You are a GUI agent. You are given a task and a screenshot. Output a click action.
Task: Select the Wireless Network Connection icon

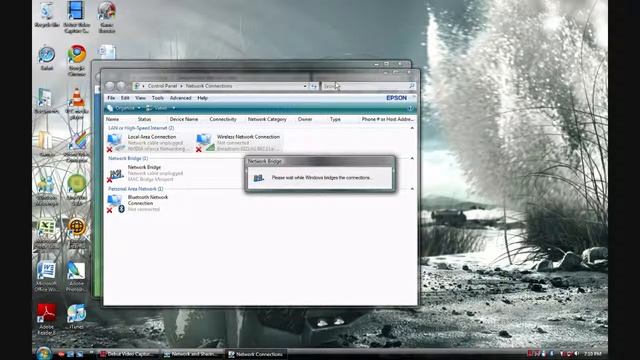[205, 142]
